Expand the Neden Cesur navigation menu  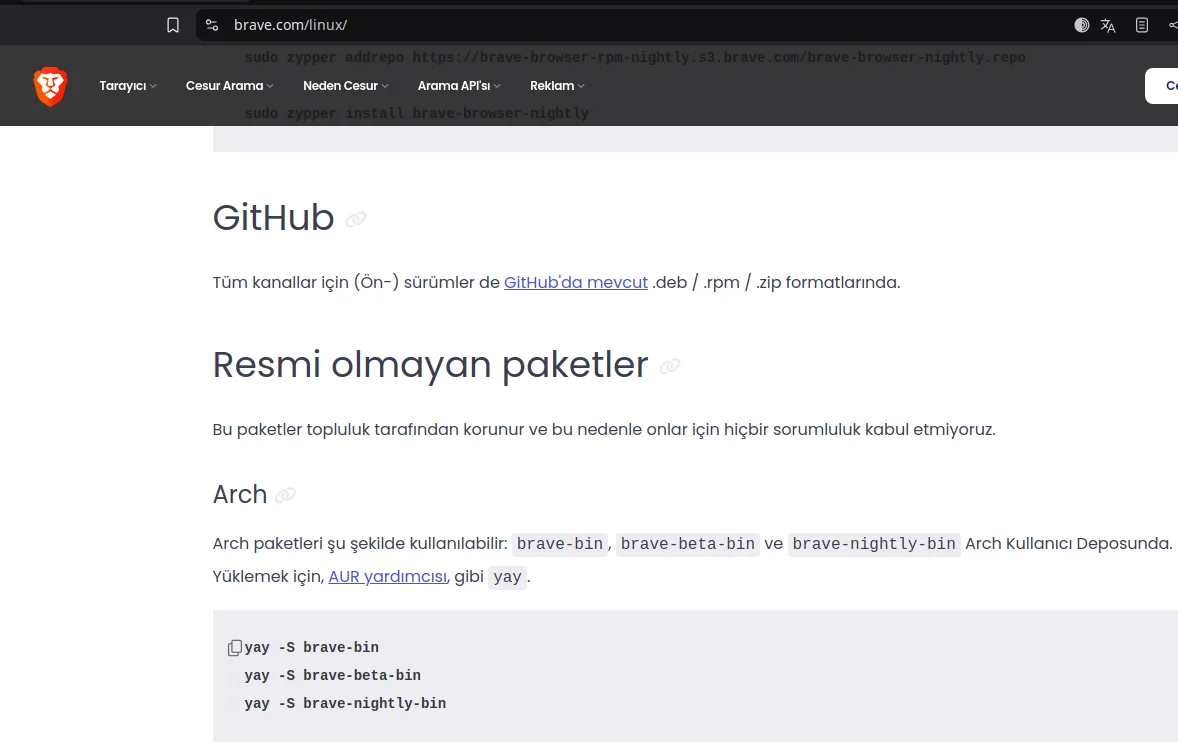pyautogui.click(x=346, y=86)
